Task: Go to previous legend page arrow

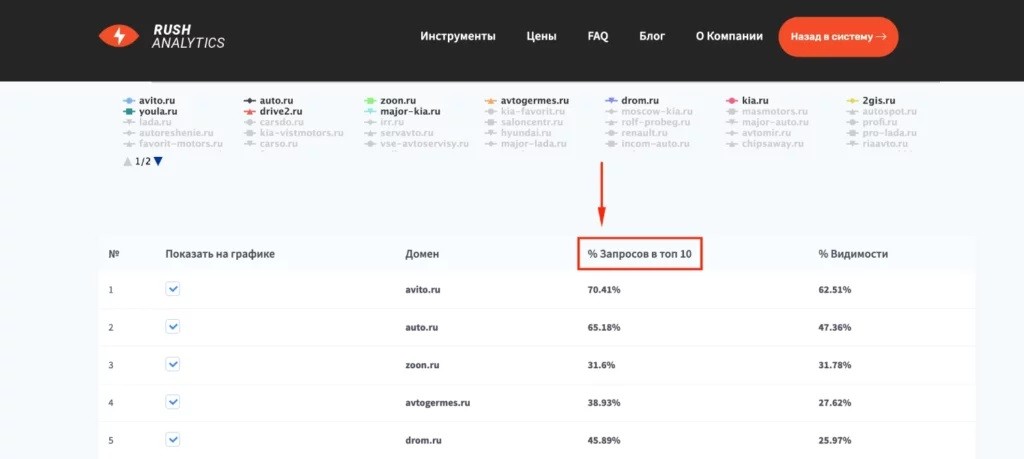Action: [127, 161]
